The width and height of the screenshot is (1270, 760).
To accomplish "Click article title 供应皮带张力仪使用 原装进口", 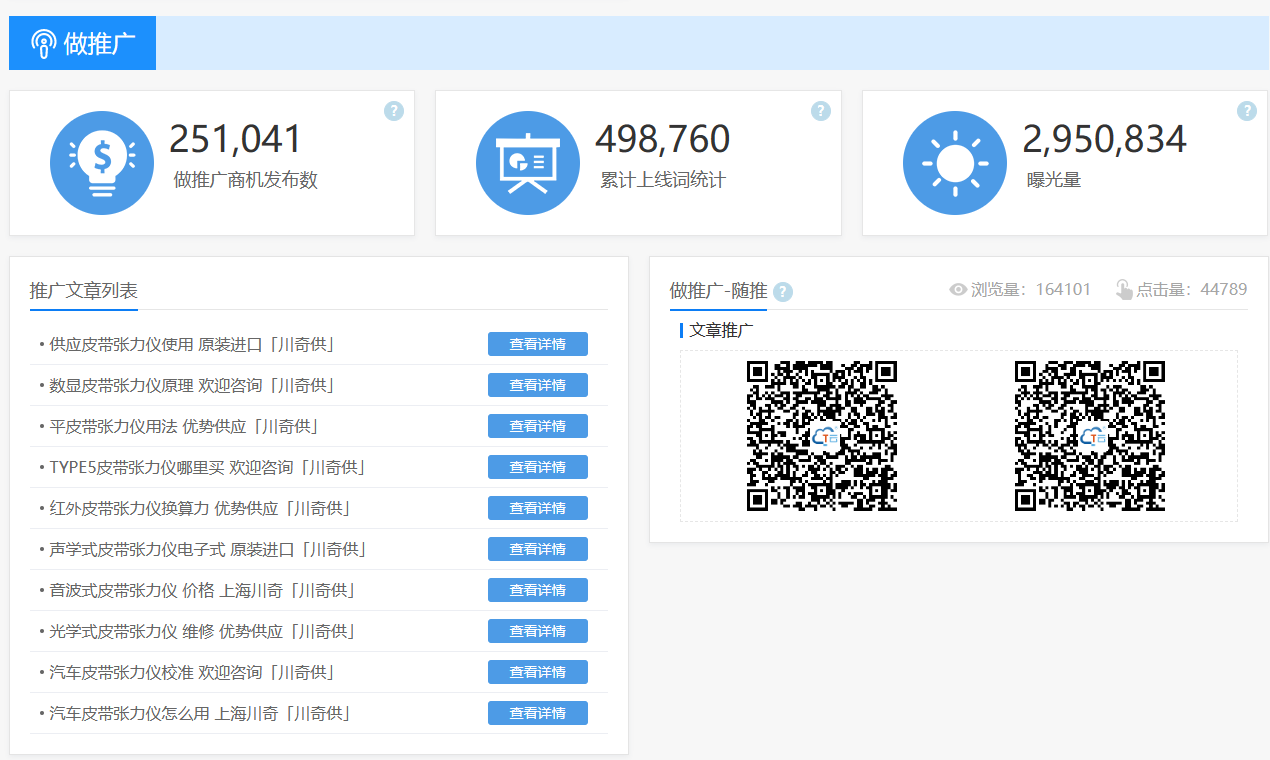I will (x=192, y=344).
